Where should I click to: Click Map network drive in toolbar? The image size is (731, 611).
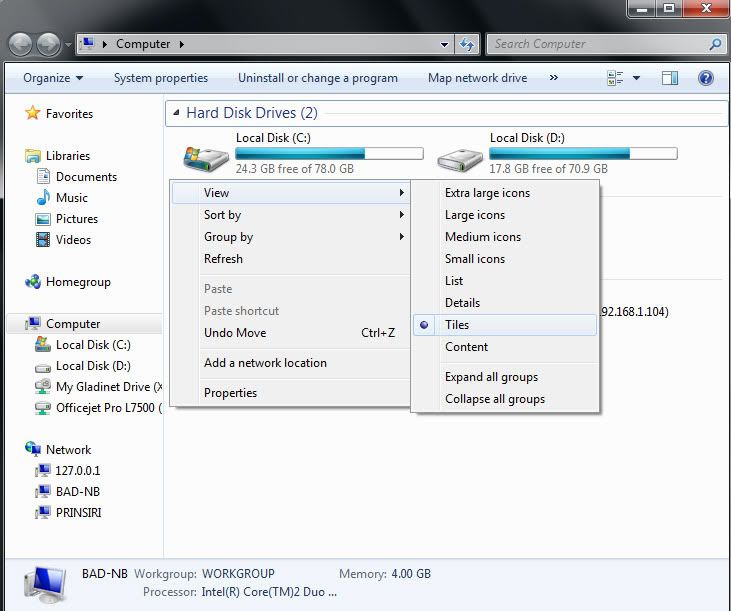click(477, 78)
